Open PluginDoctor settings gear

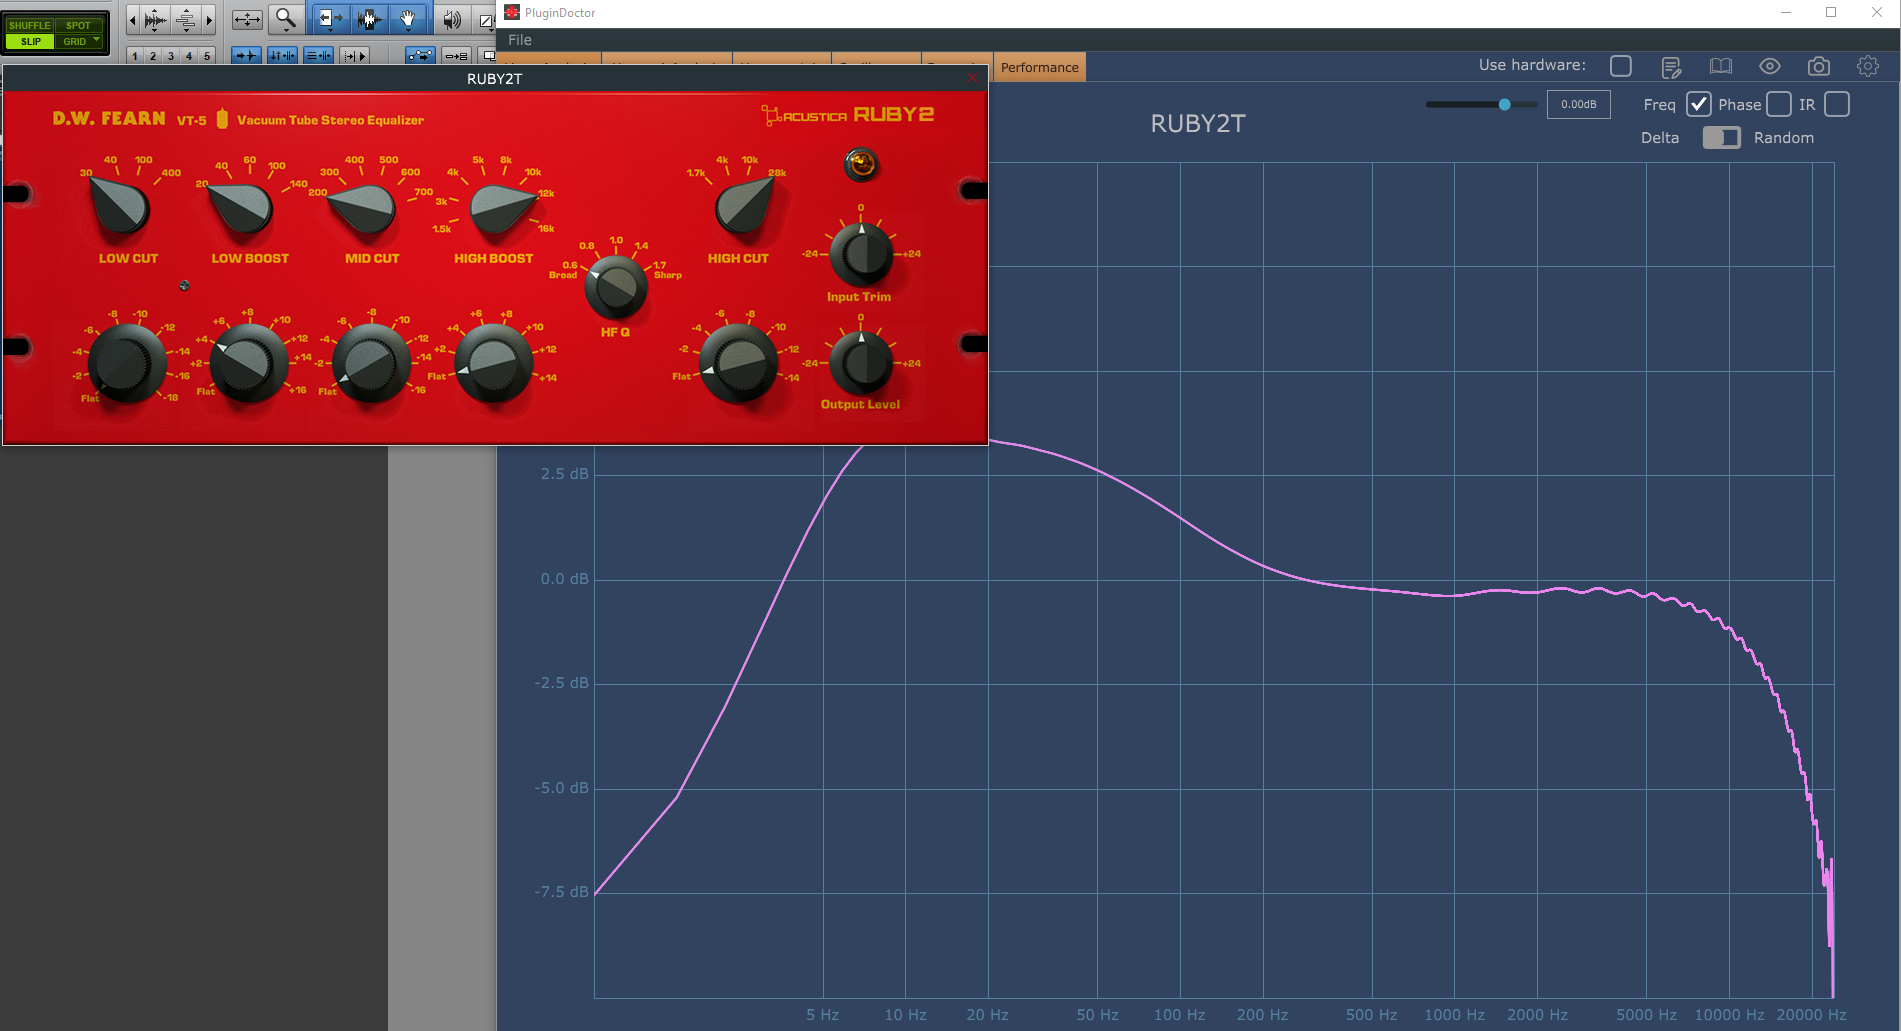(1868, 67)
